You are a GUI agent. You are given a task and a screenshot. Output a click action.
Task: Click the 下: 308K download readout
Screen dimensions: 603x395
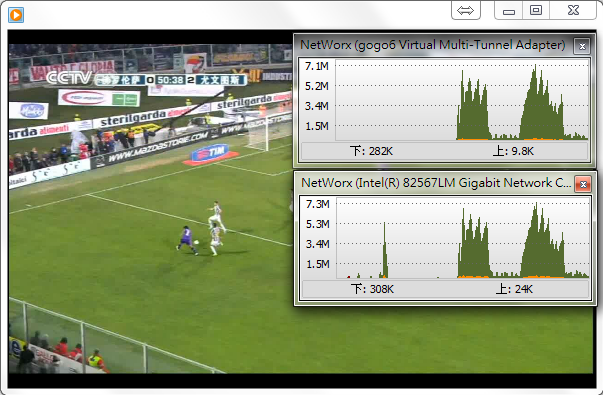coord(372,289)
